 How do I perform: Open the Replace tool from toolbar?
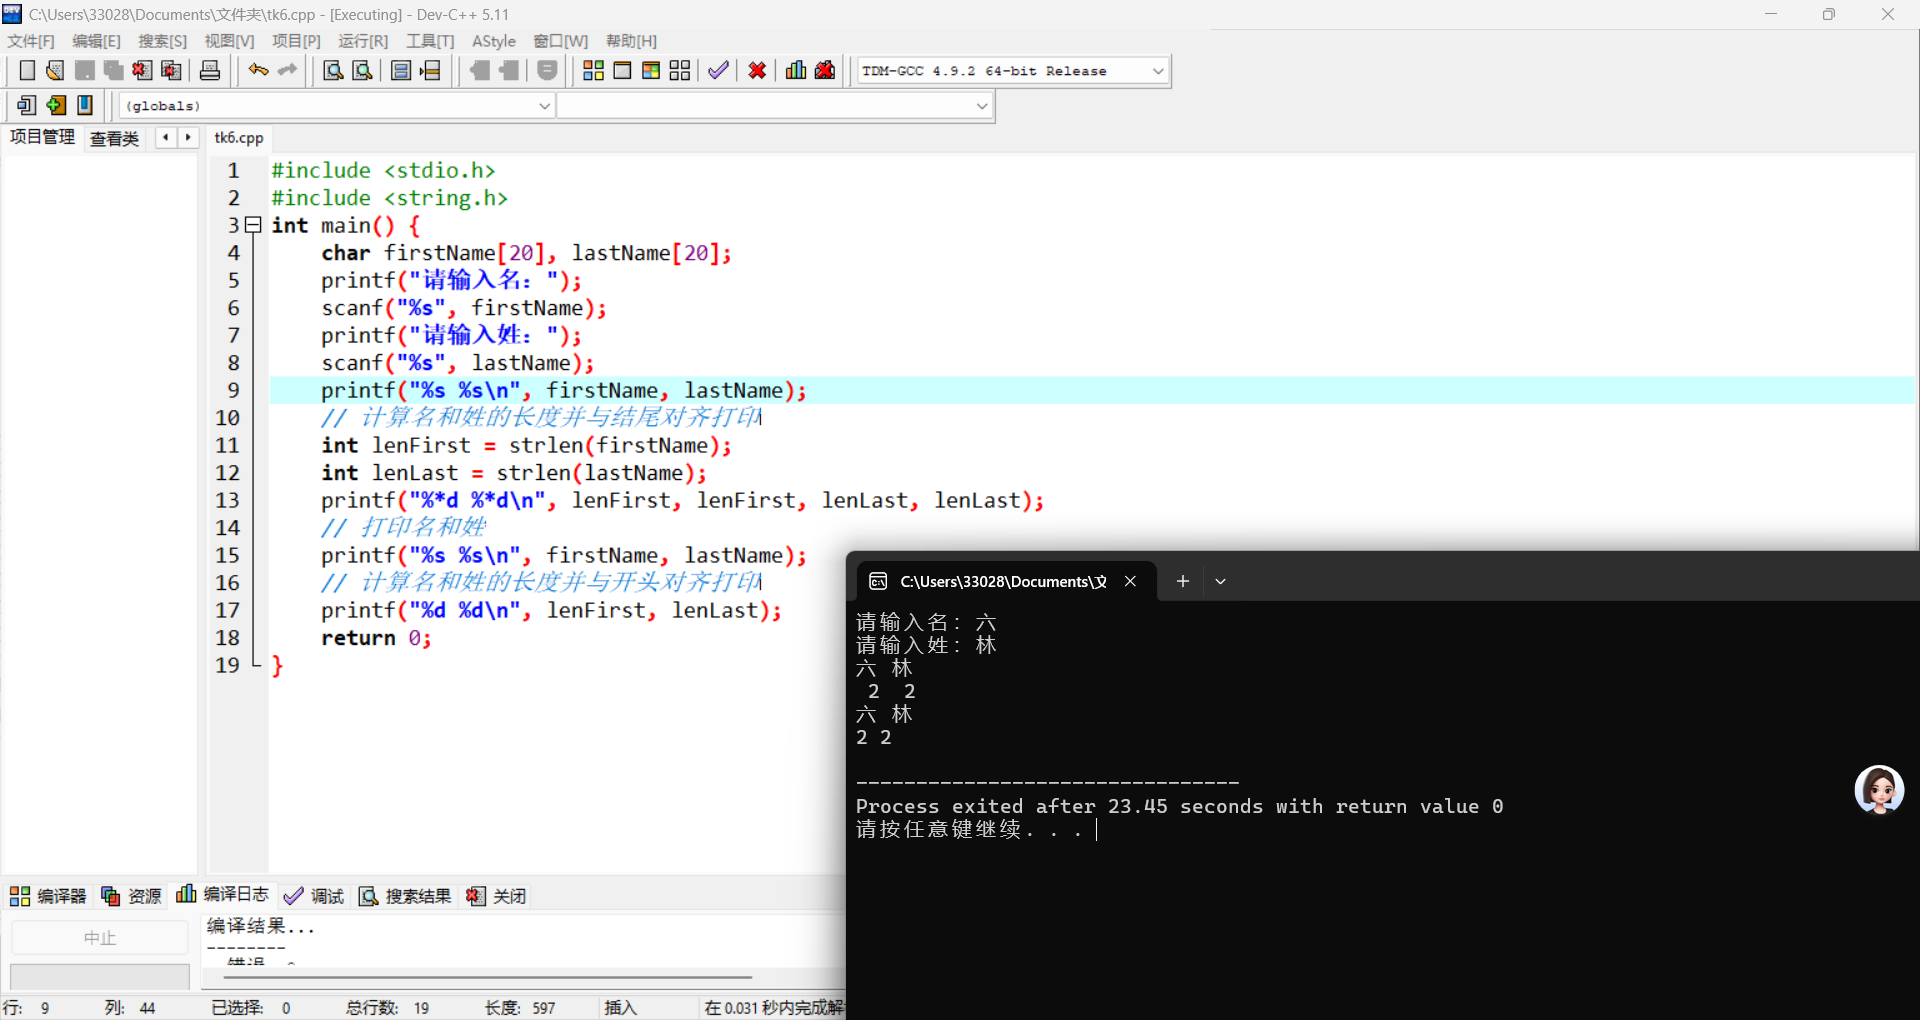(363, 70)
